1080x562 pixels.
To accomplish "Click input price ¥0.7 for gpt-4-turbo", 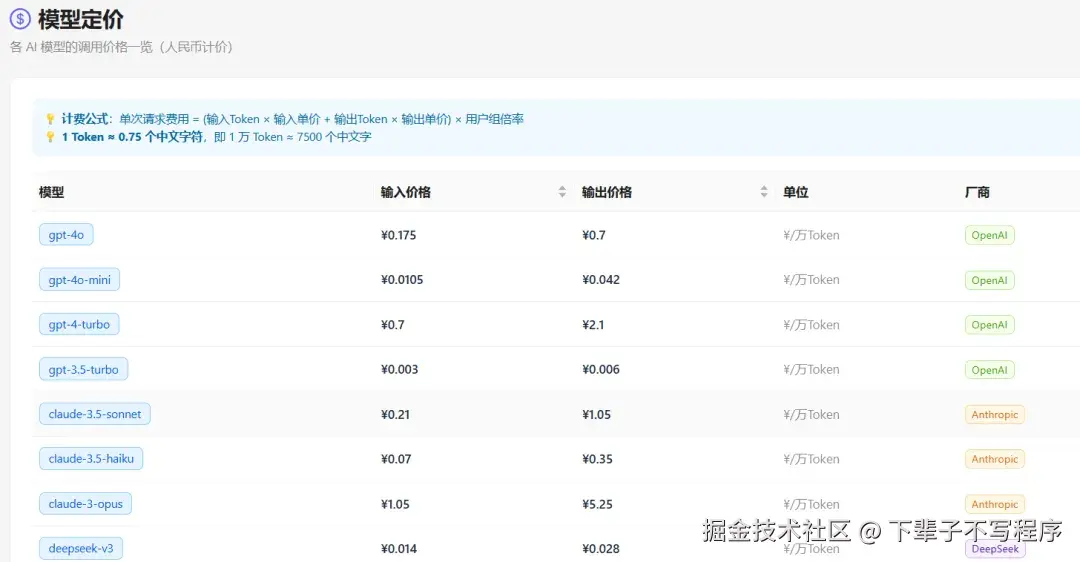I will click(393, 324).
